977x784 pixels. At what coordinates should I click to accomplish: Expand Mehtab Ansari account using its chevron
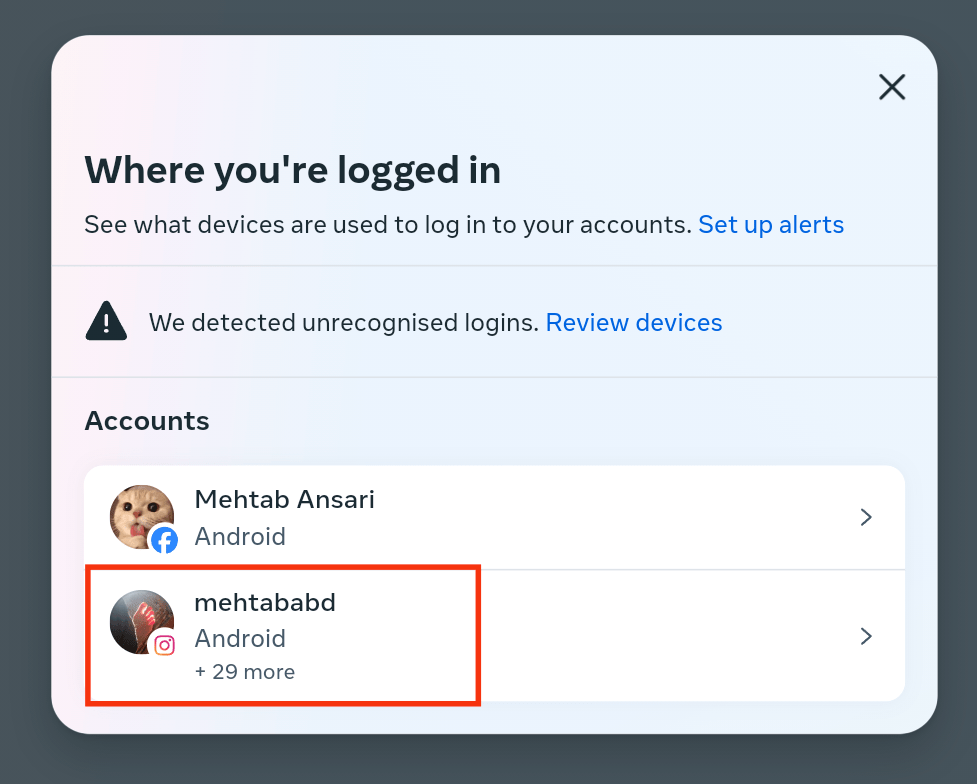point(865,517)
